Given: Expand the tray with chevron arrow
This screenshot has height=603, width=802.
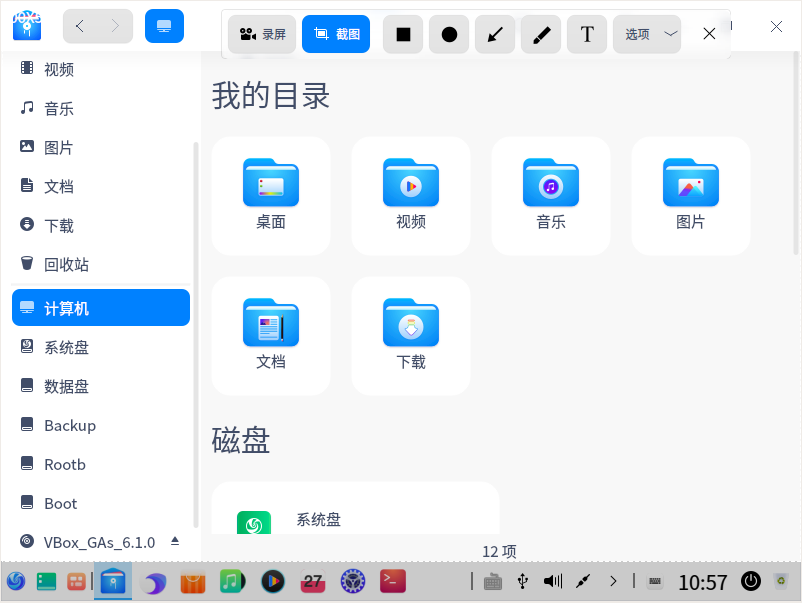Looking at the screenshot, I should [x=613, y=582].
